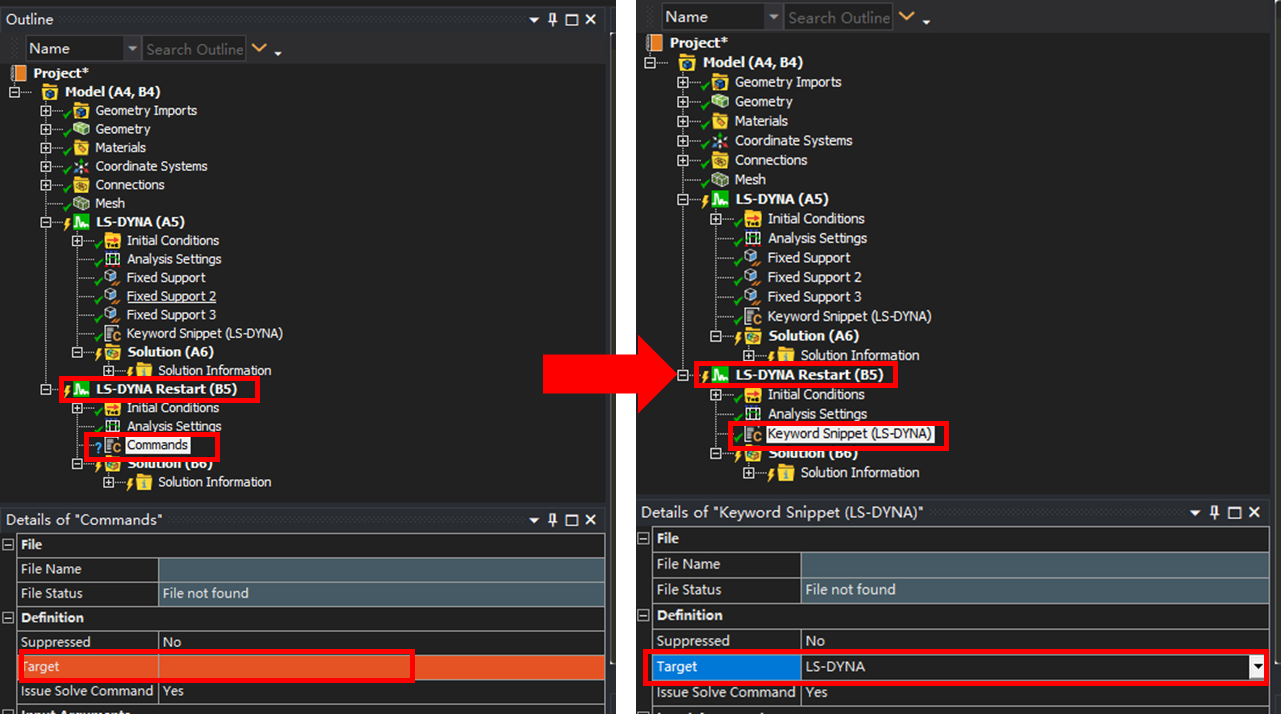Pin the Details of "Keyword Snippet" panel
The width and height of the screenshot is (1281, 714).
click(1215, 512)
